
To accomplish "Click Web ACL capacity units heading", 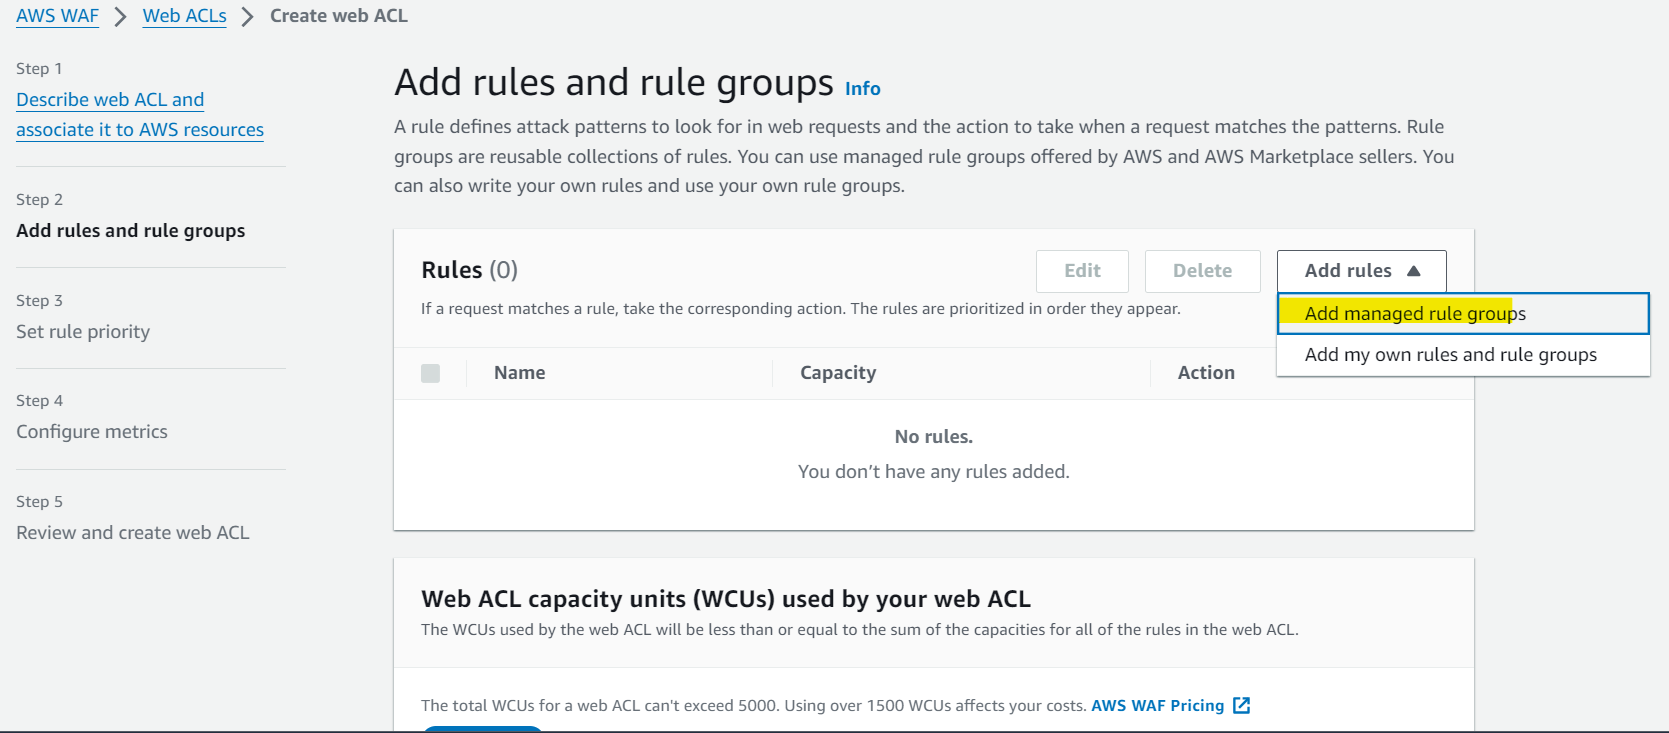I will (726, 599).
